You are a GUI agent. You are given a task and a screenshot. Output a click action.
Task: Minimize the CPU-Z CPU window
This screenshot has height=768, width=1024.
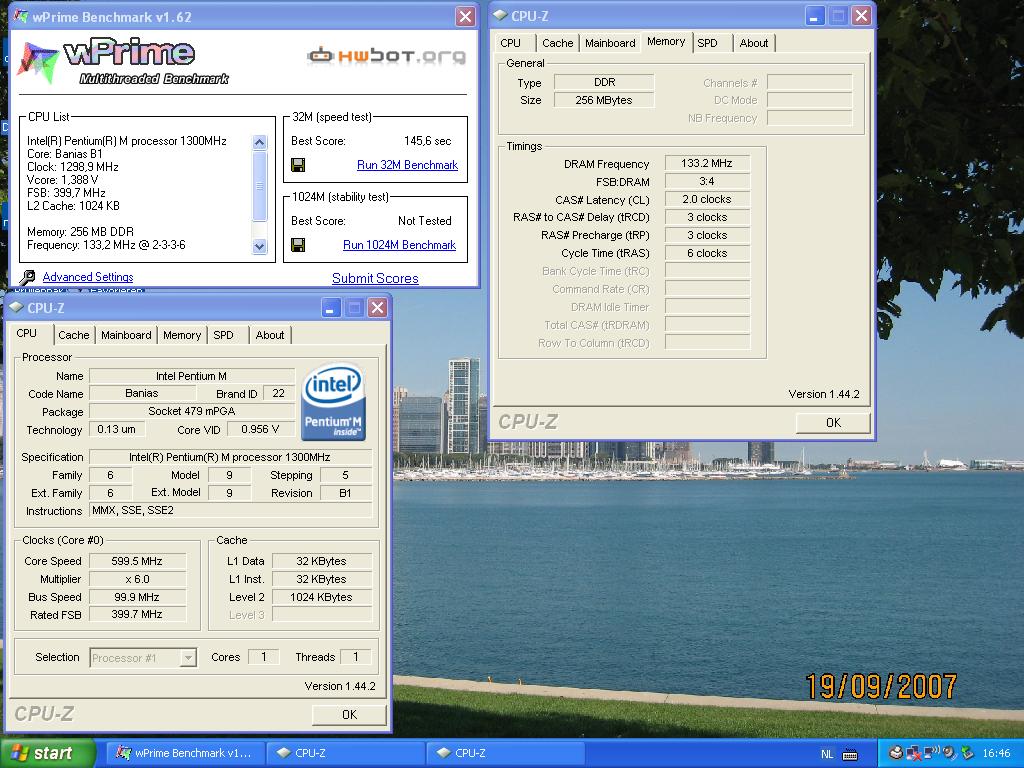(x=330, y=308)
